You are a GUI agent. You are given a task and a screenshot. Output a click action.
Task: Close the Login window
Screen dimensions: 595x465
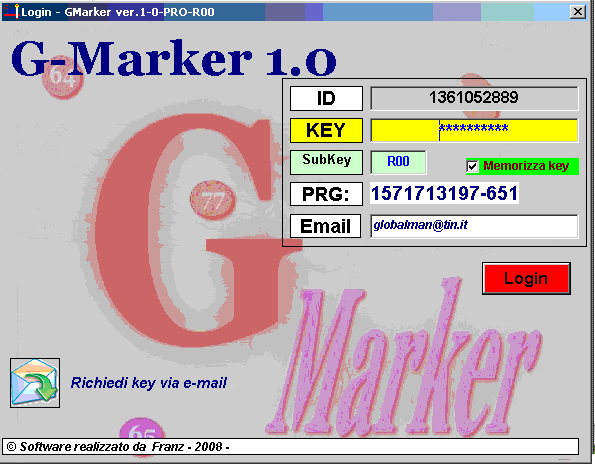[578, 12]
